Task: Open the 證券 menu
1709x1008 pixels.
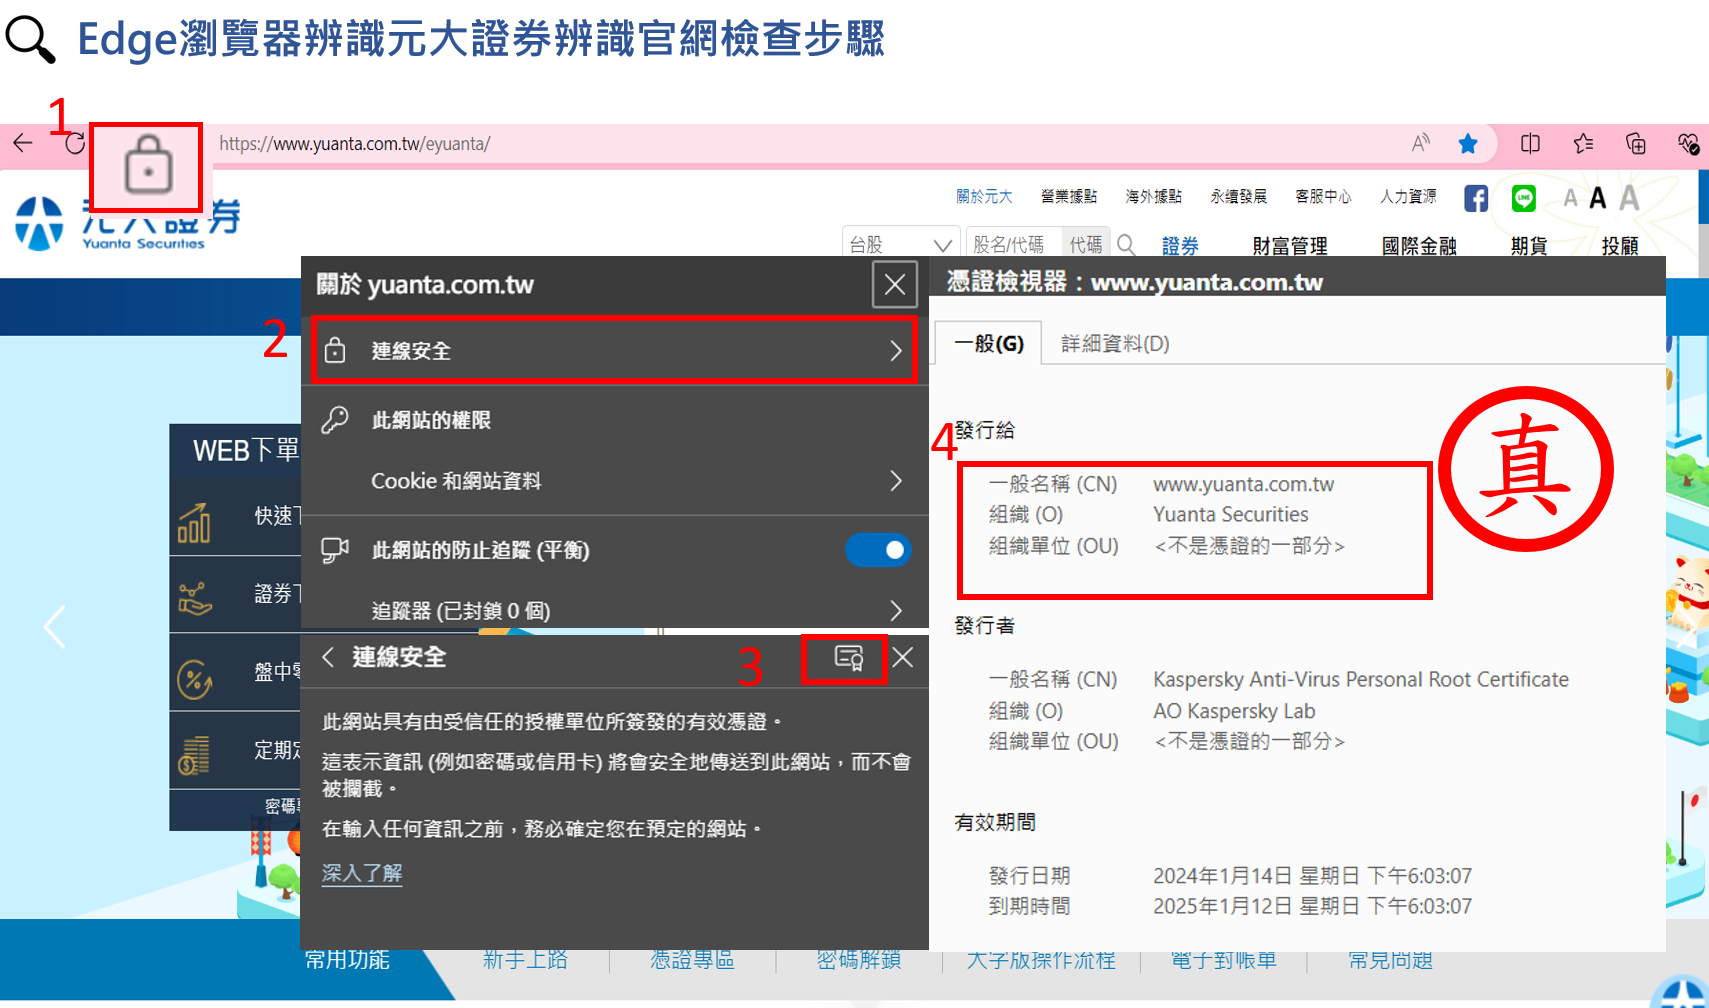Action: pos(1180,245)
